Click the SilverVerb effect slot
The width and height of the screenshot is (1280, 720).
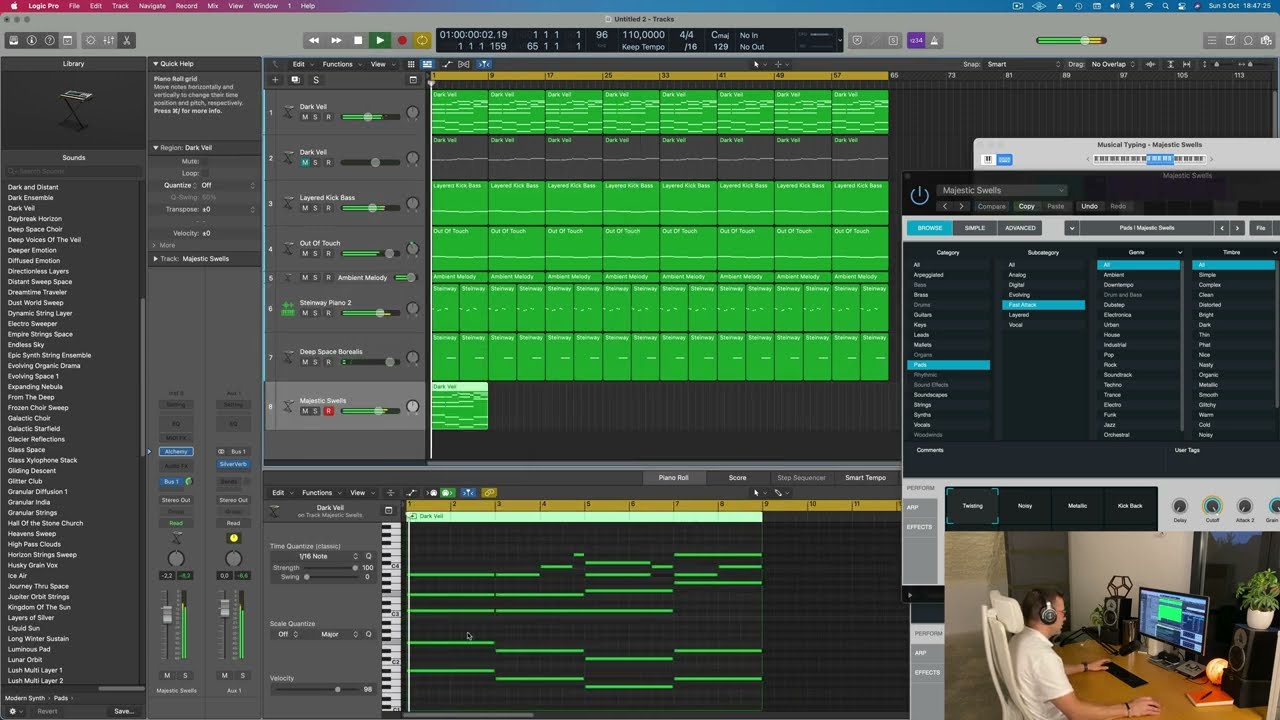233,464
